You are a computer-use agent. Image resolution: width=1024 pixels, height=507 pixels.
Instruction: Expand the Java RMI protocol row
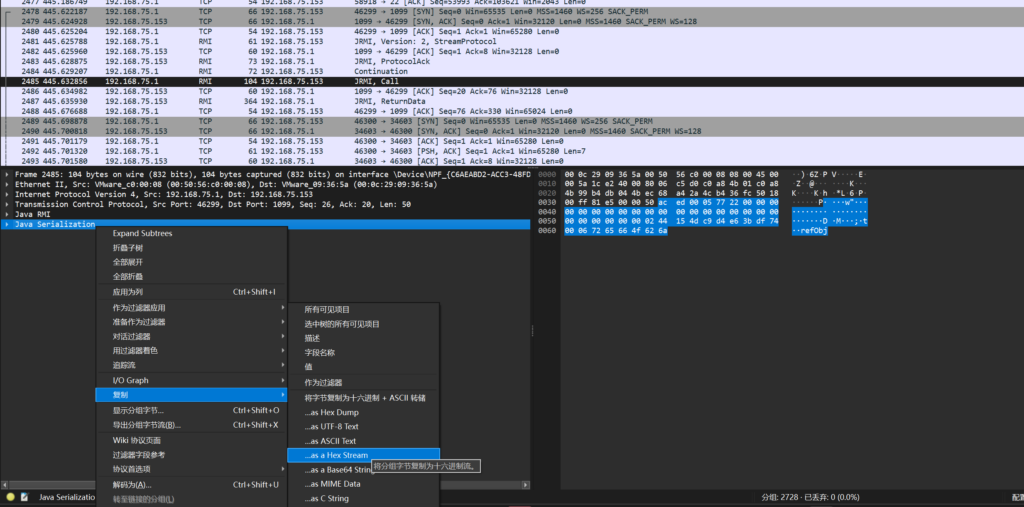[7, 214]
